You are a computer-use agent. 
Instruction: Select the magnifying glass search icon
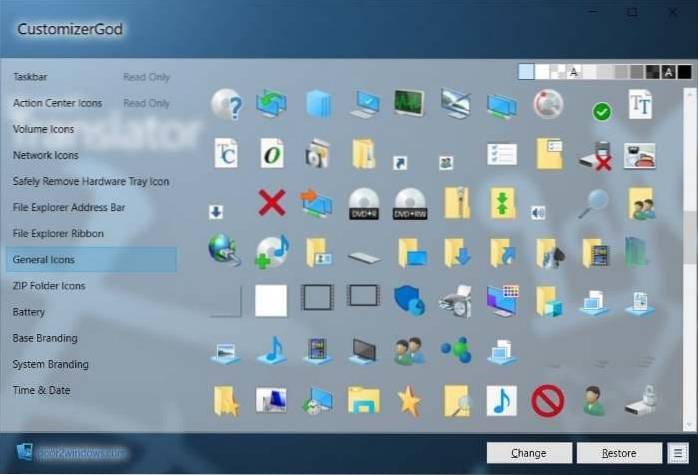tap(594, 203)
